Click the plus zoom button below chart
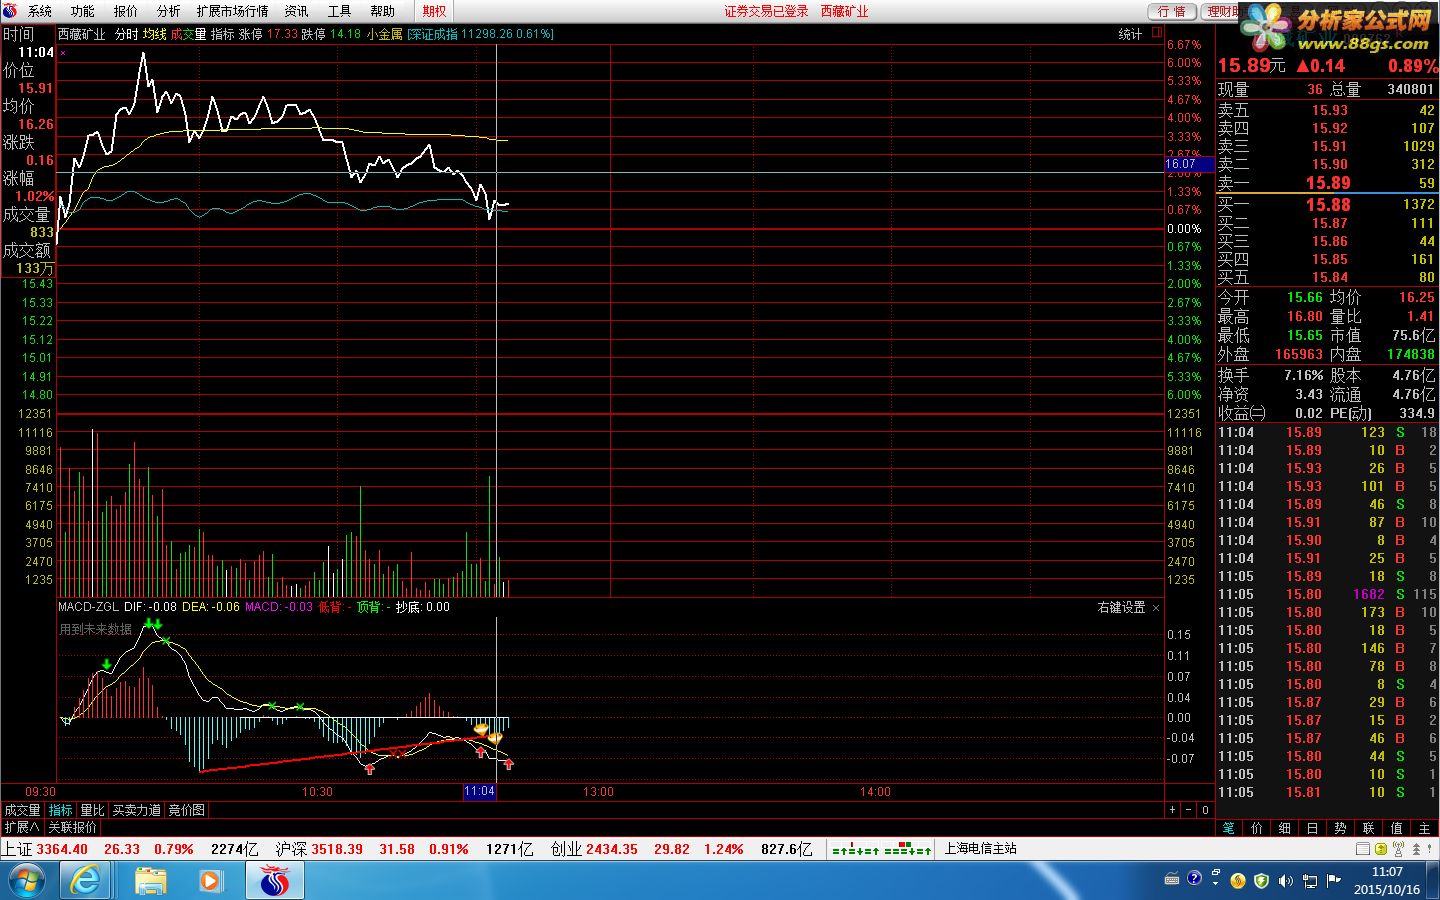1440x900 pixels. pyautogui.click(x=1172, y=810)
